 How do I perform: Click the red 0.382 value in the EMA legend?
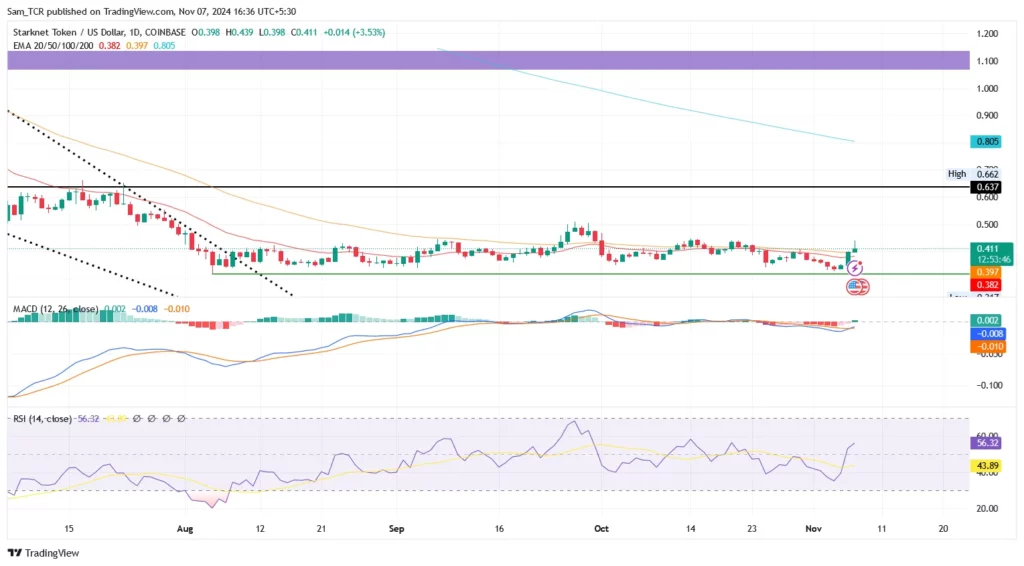point(109,46)
